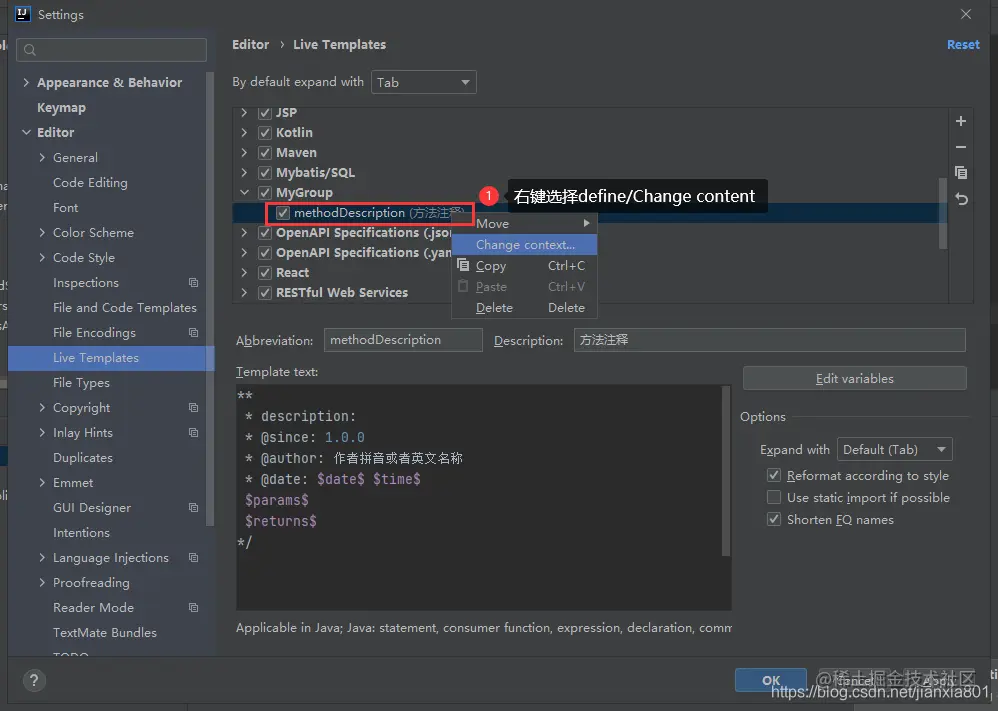Expand the Kotlin template group

pos(244,133)
